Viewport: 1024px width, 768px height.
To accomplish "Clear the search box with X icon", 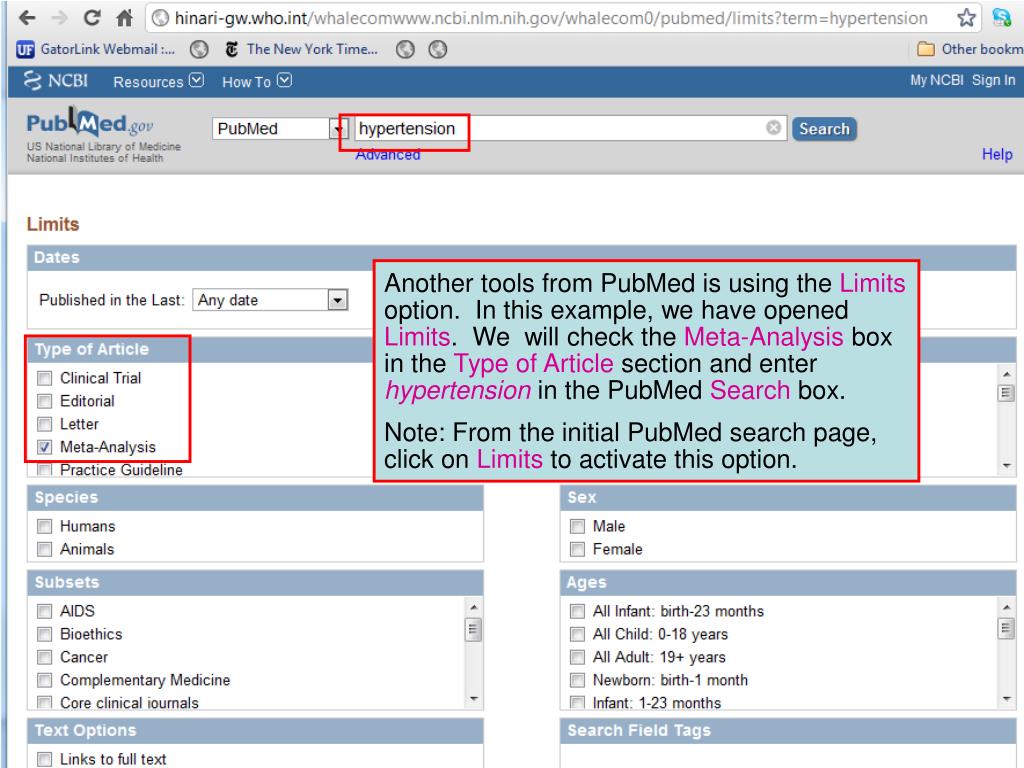I will click(x=773, y=129).
